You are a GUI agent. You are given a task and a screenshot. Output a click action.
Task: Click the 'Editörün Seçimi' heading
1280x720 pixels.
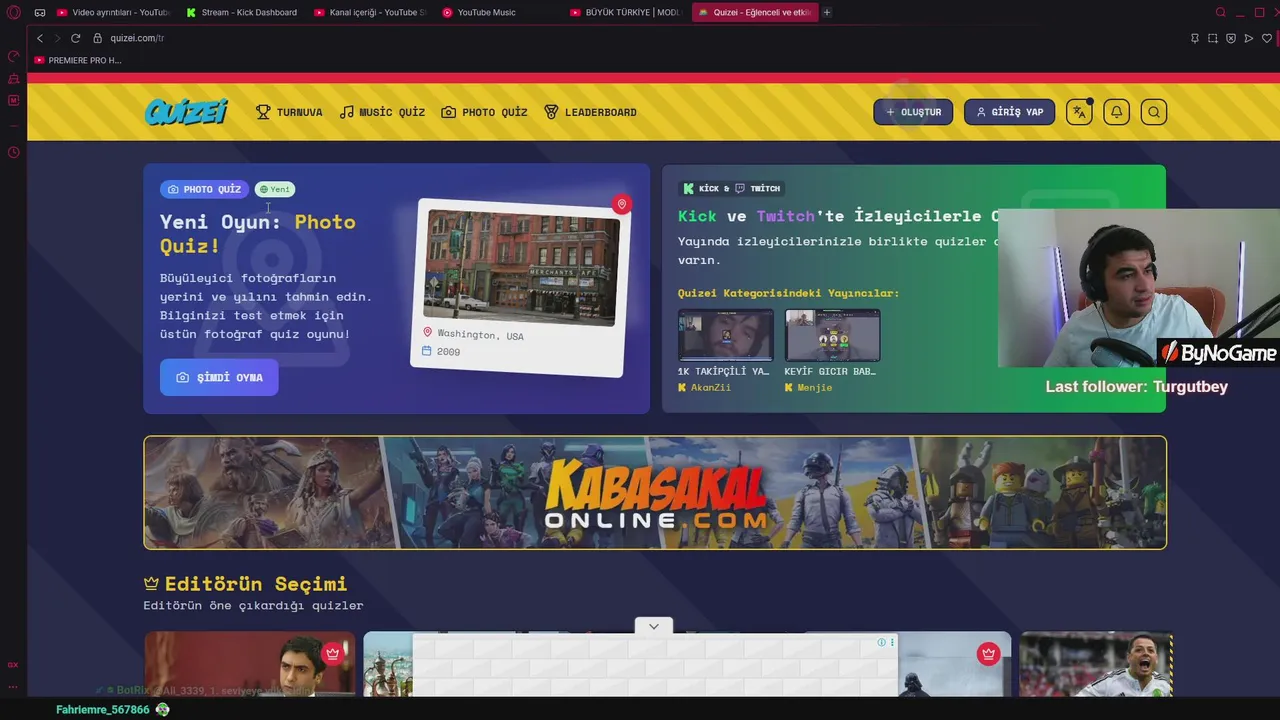[x=256, y=584]
